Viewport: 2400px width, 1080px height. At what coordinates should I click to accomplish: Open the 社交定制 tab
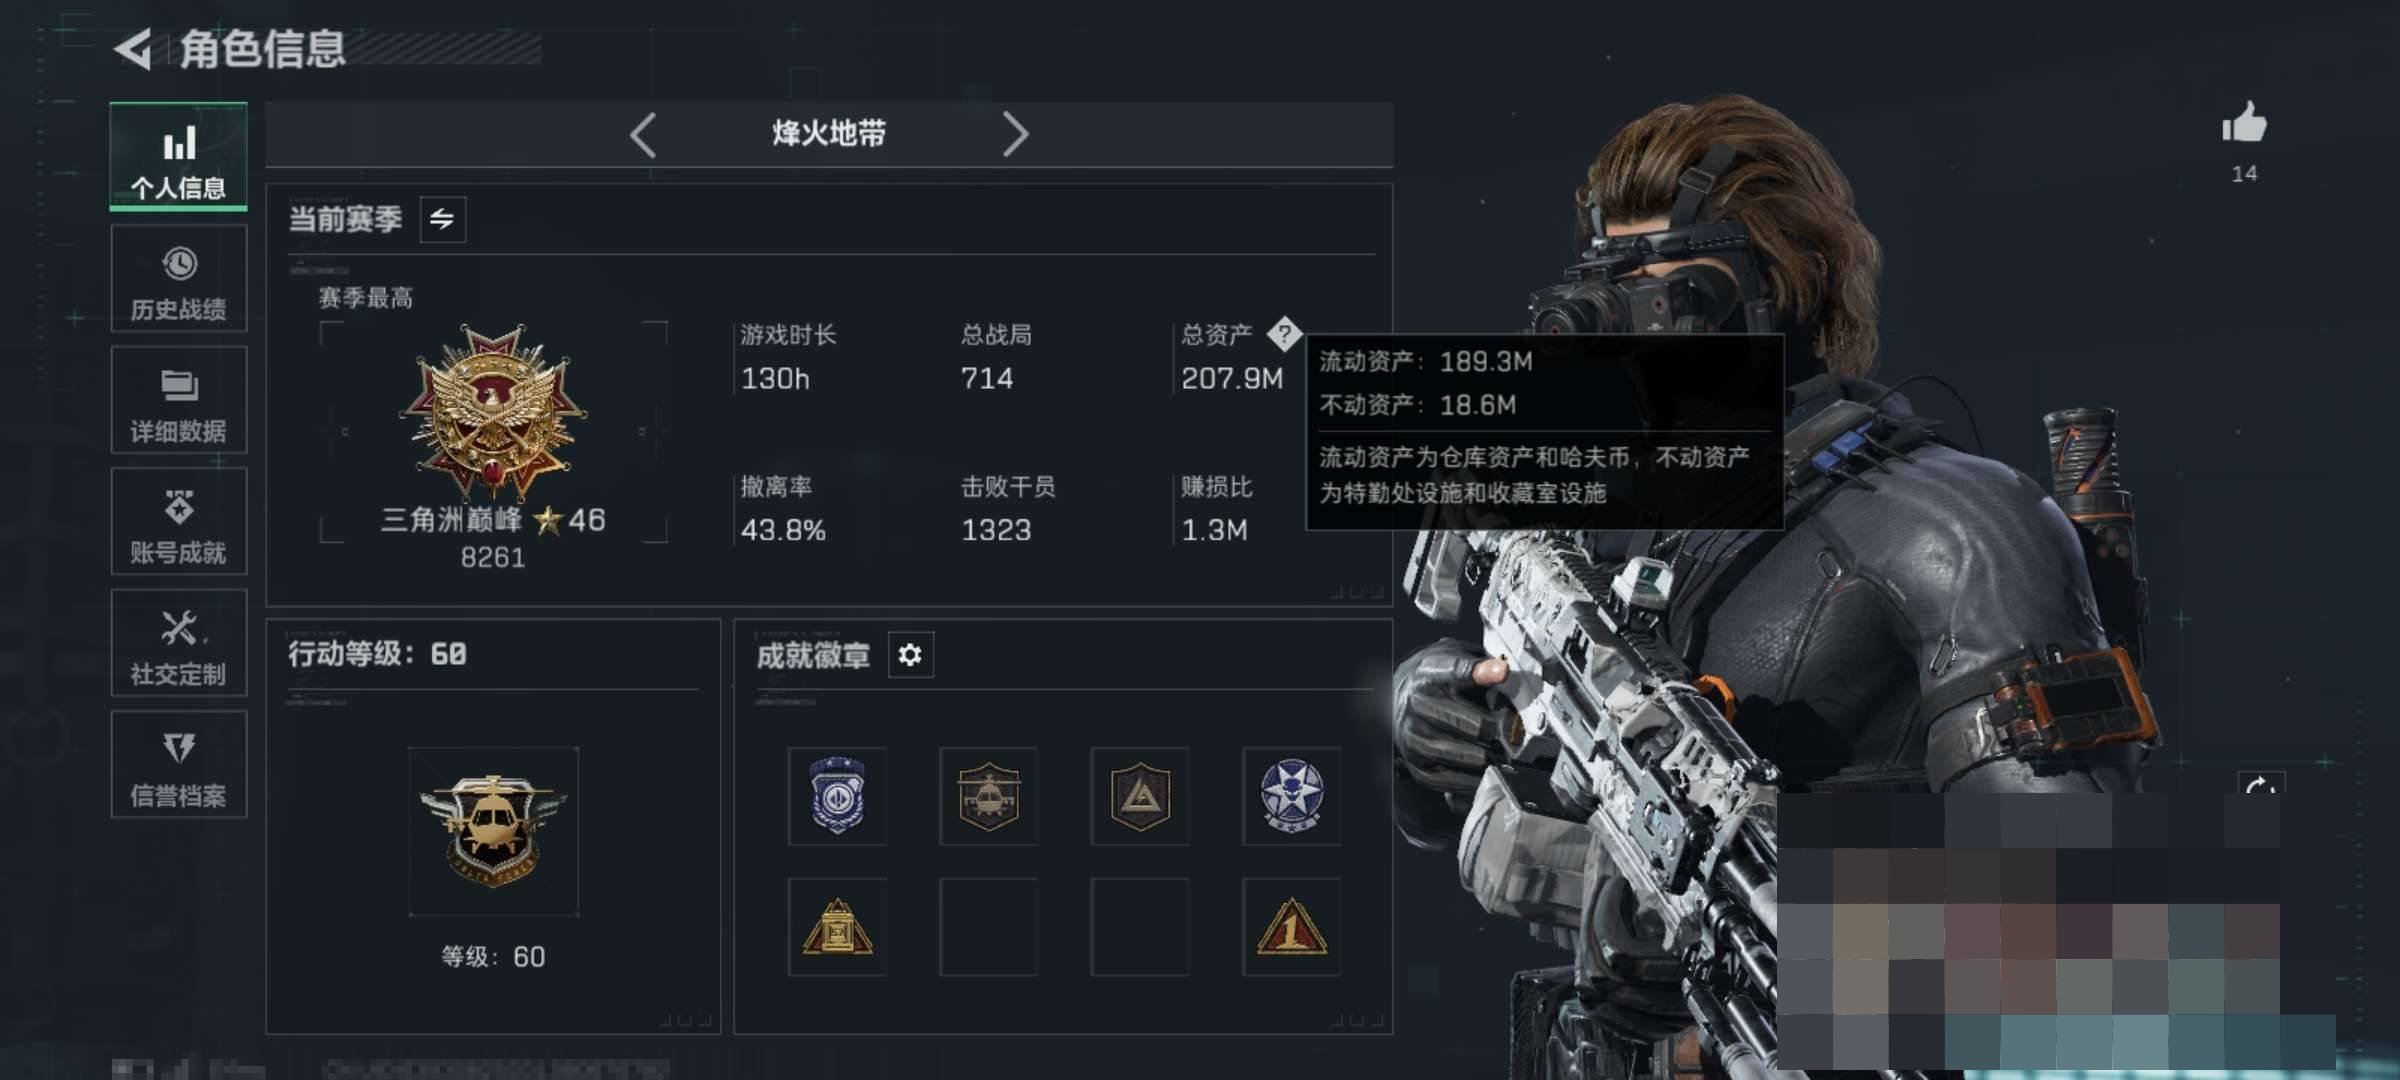tap(179, 643)
